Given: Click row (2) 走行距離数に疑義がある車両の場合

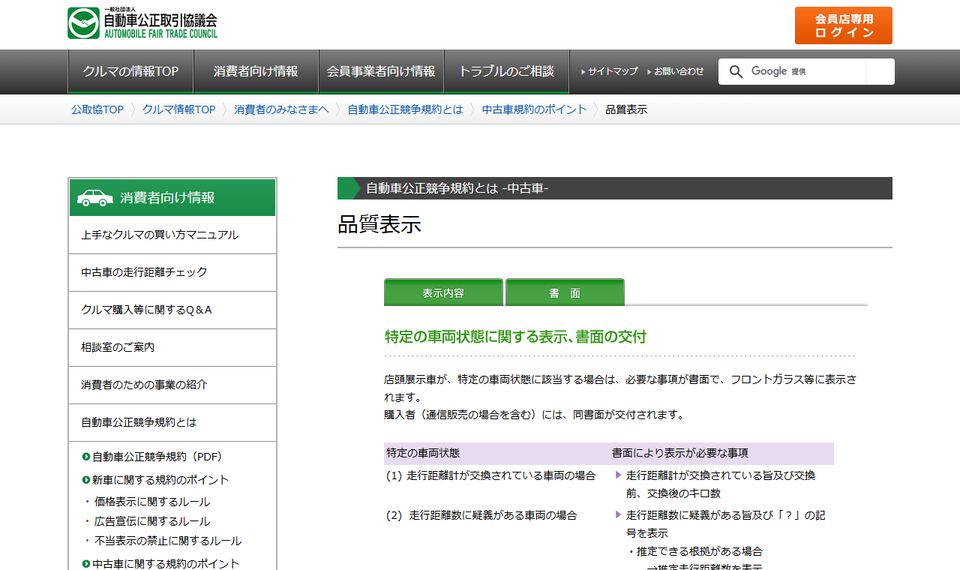Looking at the screenshot, I should 481,516.
